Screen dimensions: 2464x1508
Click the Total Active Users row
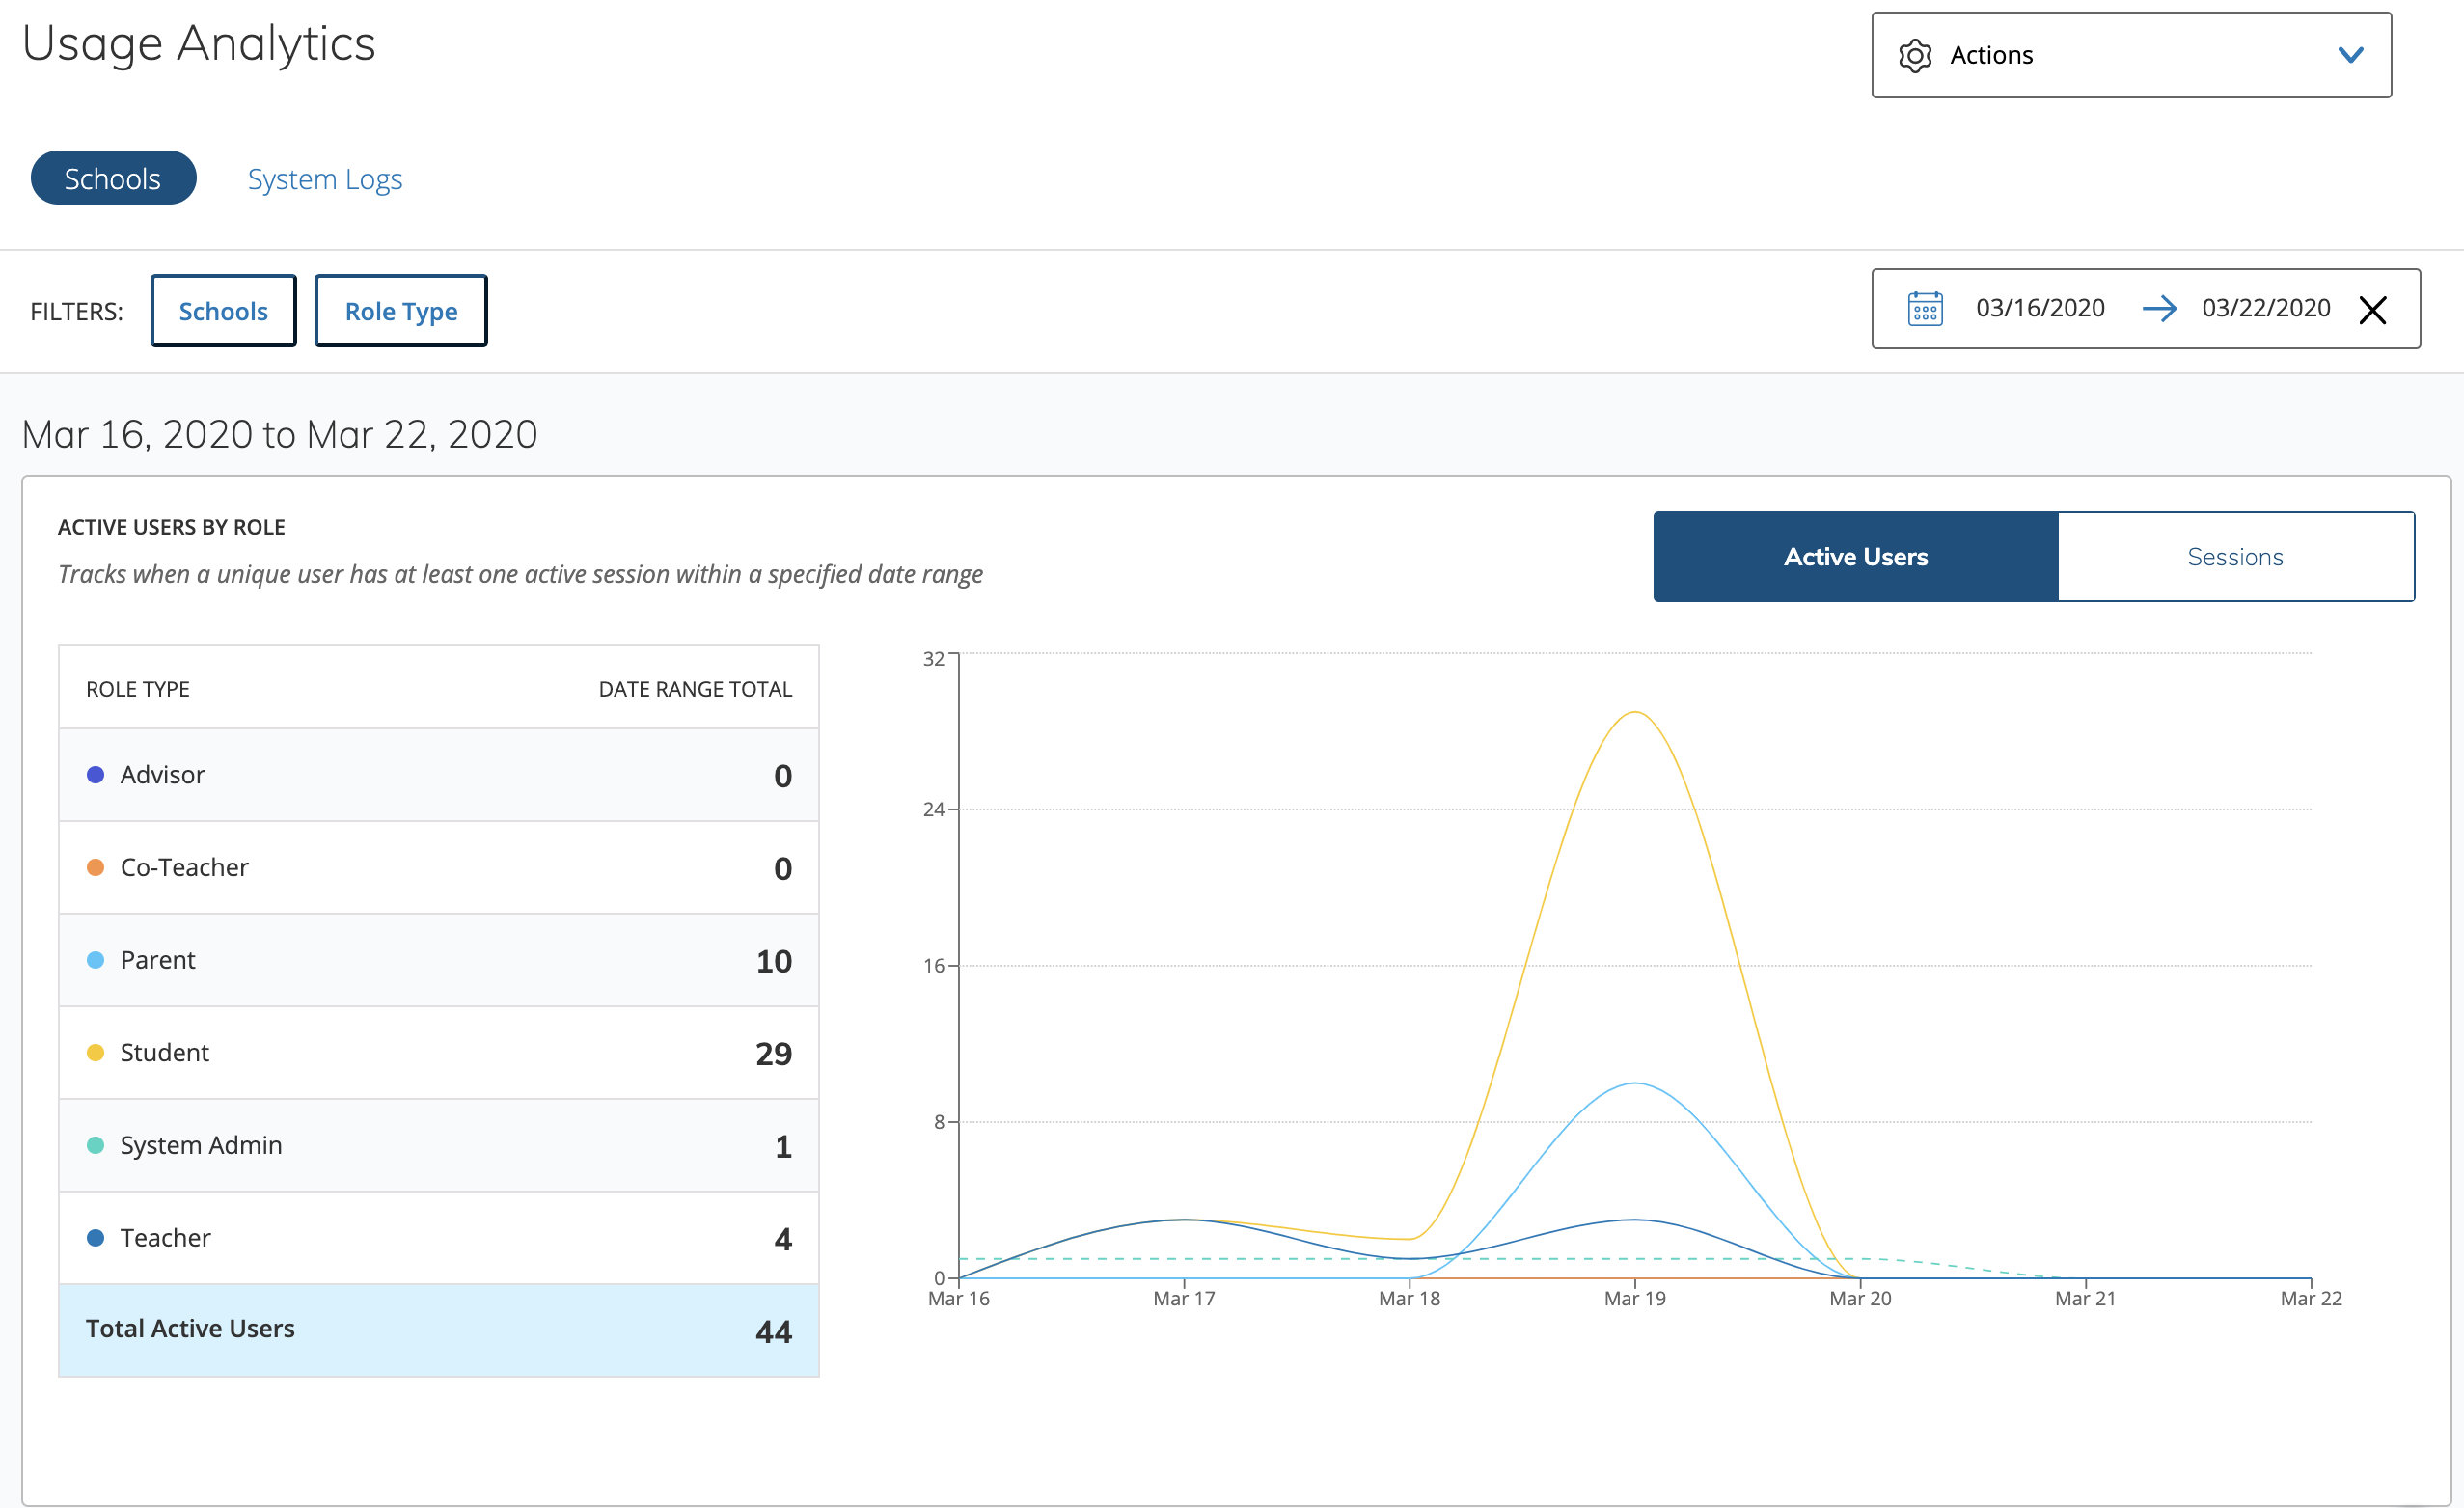(438, 1330)
